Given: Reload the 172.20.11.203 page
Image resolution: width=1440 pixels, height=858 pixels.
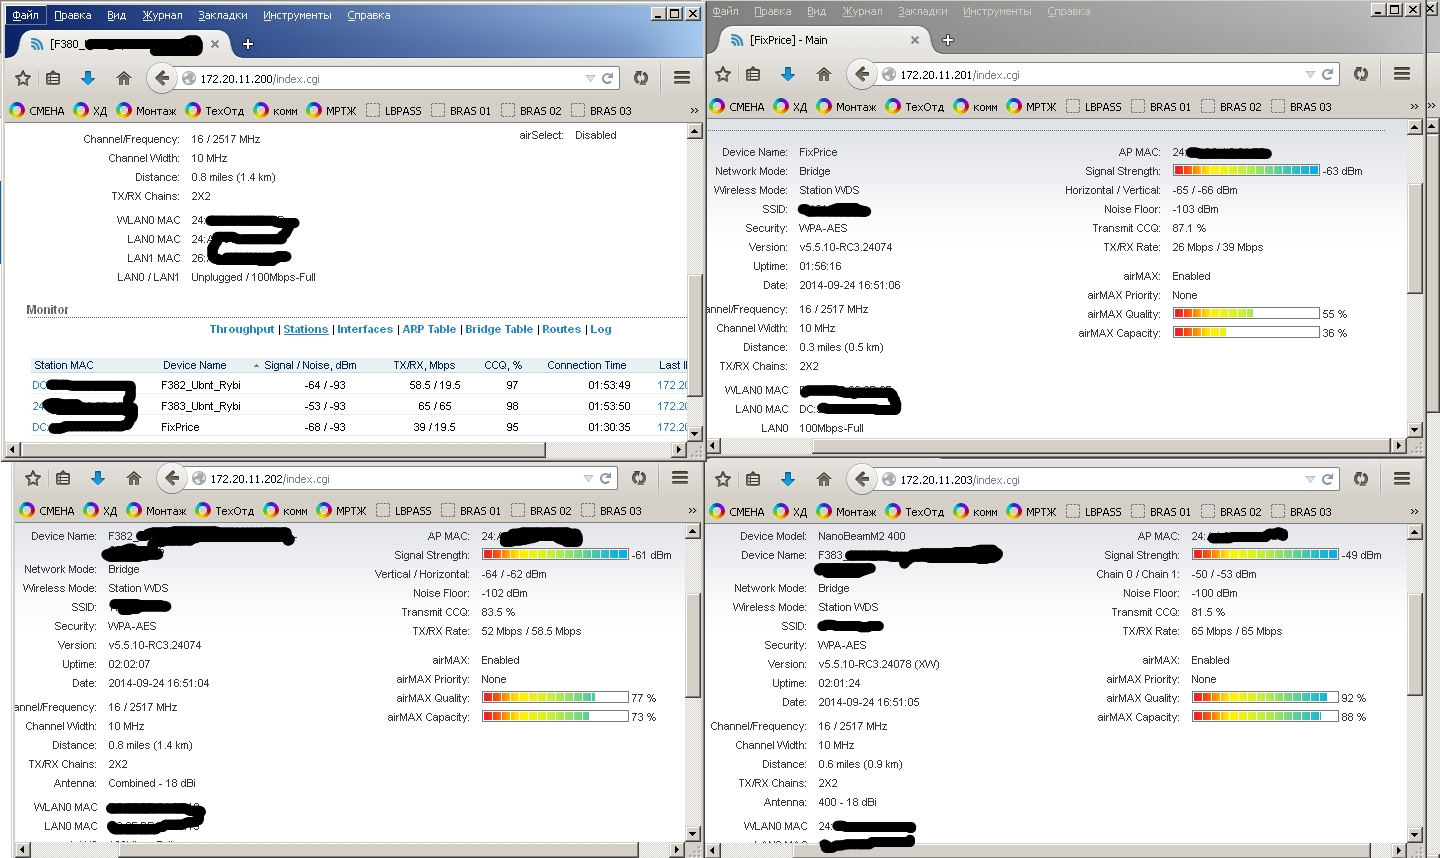Looking at the screenshot, I should pyautogui.click(x=1327, y=479).
